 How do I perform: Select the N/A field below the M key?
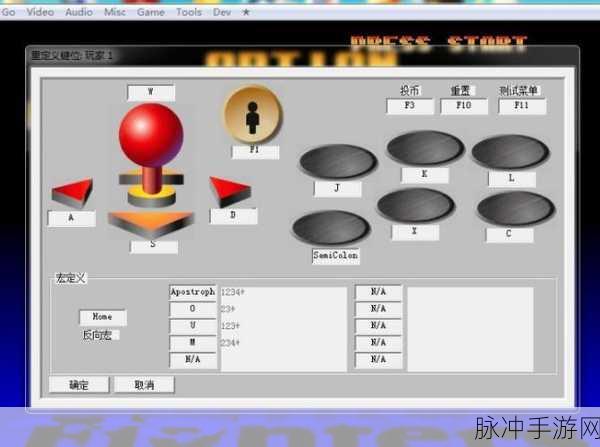(x=192, y=360)
